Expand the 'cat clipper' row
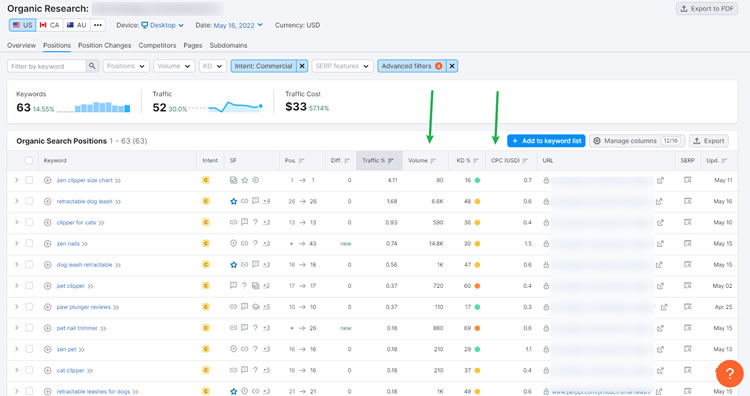Viewport: 750px width, 396px height. pyautogui.click(x=17, y=370)
